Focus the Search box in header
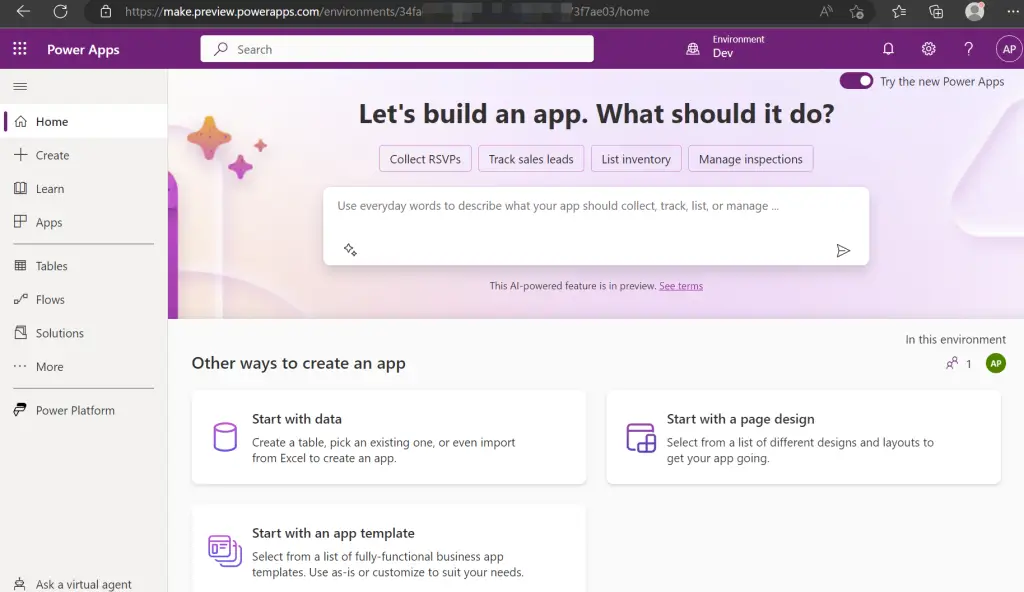This screenshot has height=592, width=1024. pyautogui.click(x=397, y=49)
